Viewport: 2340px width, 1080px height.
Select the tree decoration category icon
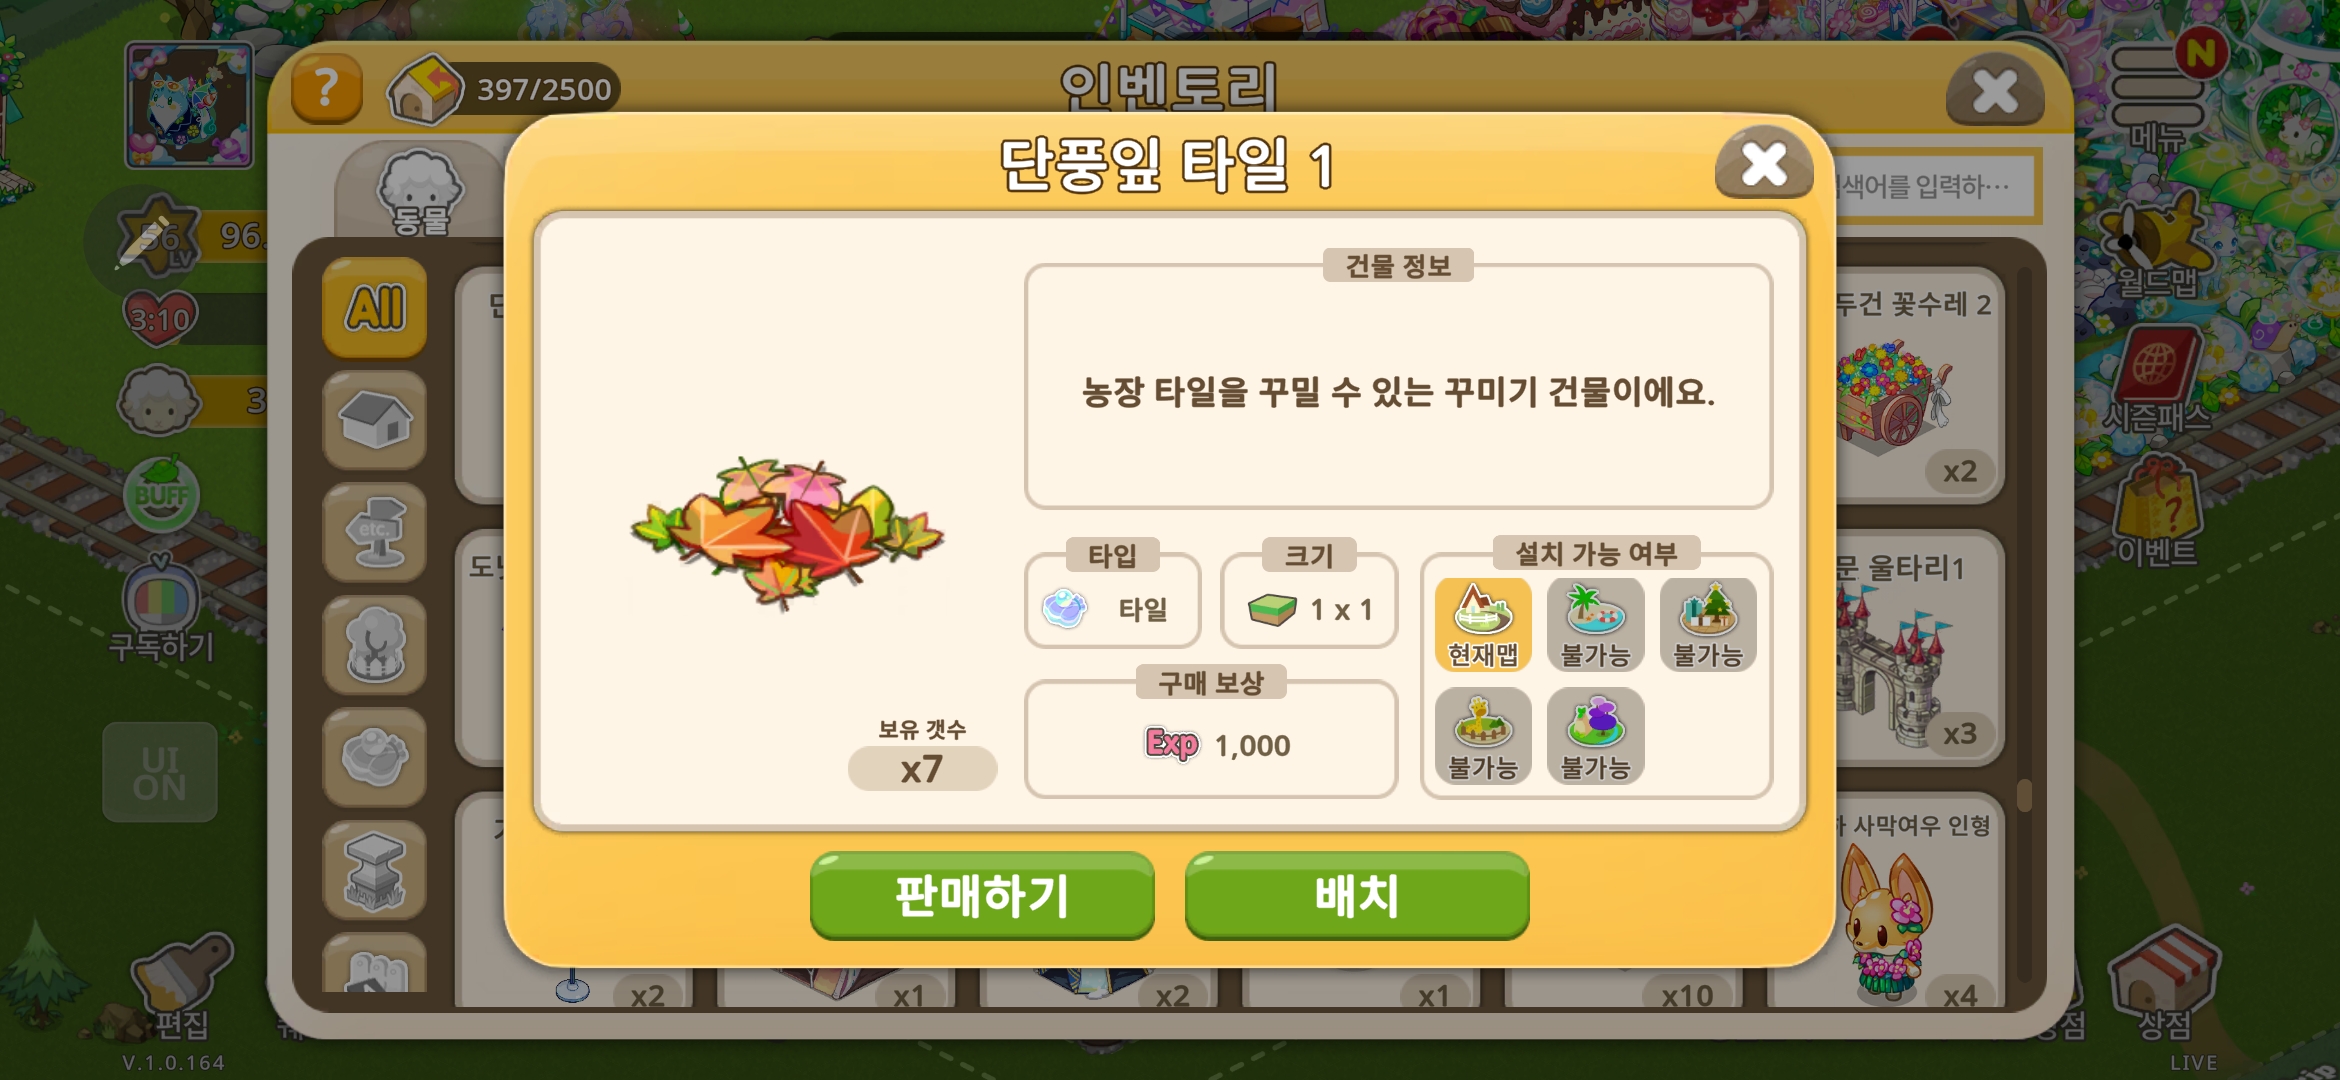coord(375,645)
